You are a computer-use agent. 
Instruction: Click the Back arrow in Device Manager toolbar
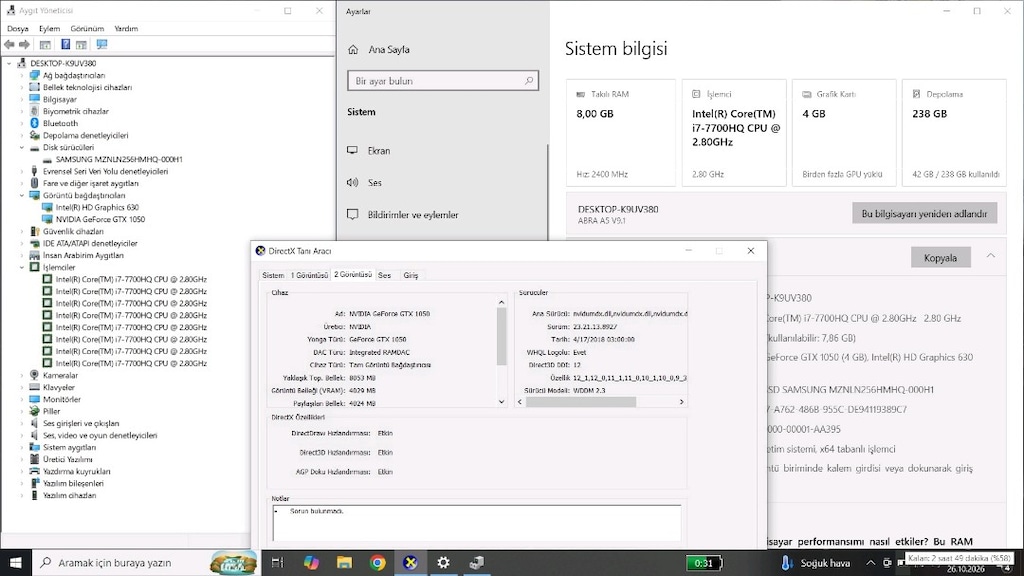point(9,44)
